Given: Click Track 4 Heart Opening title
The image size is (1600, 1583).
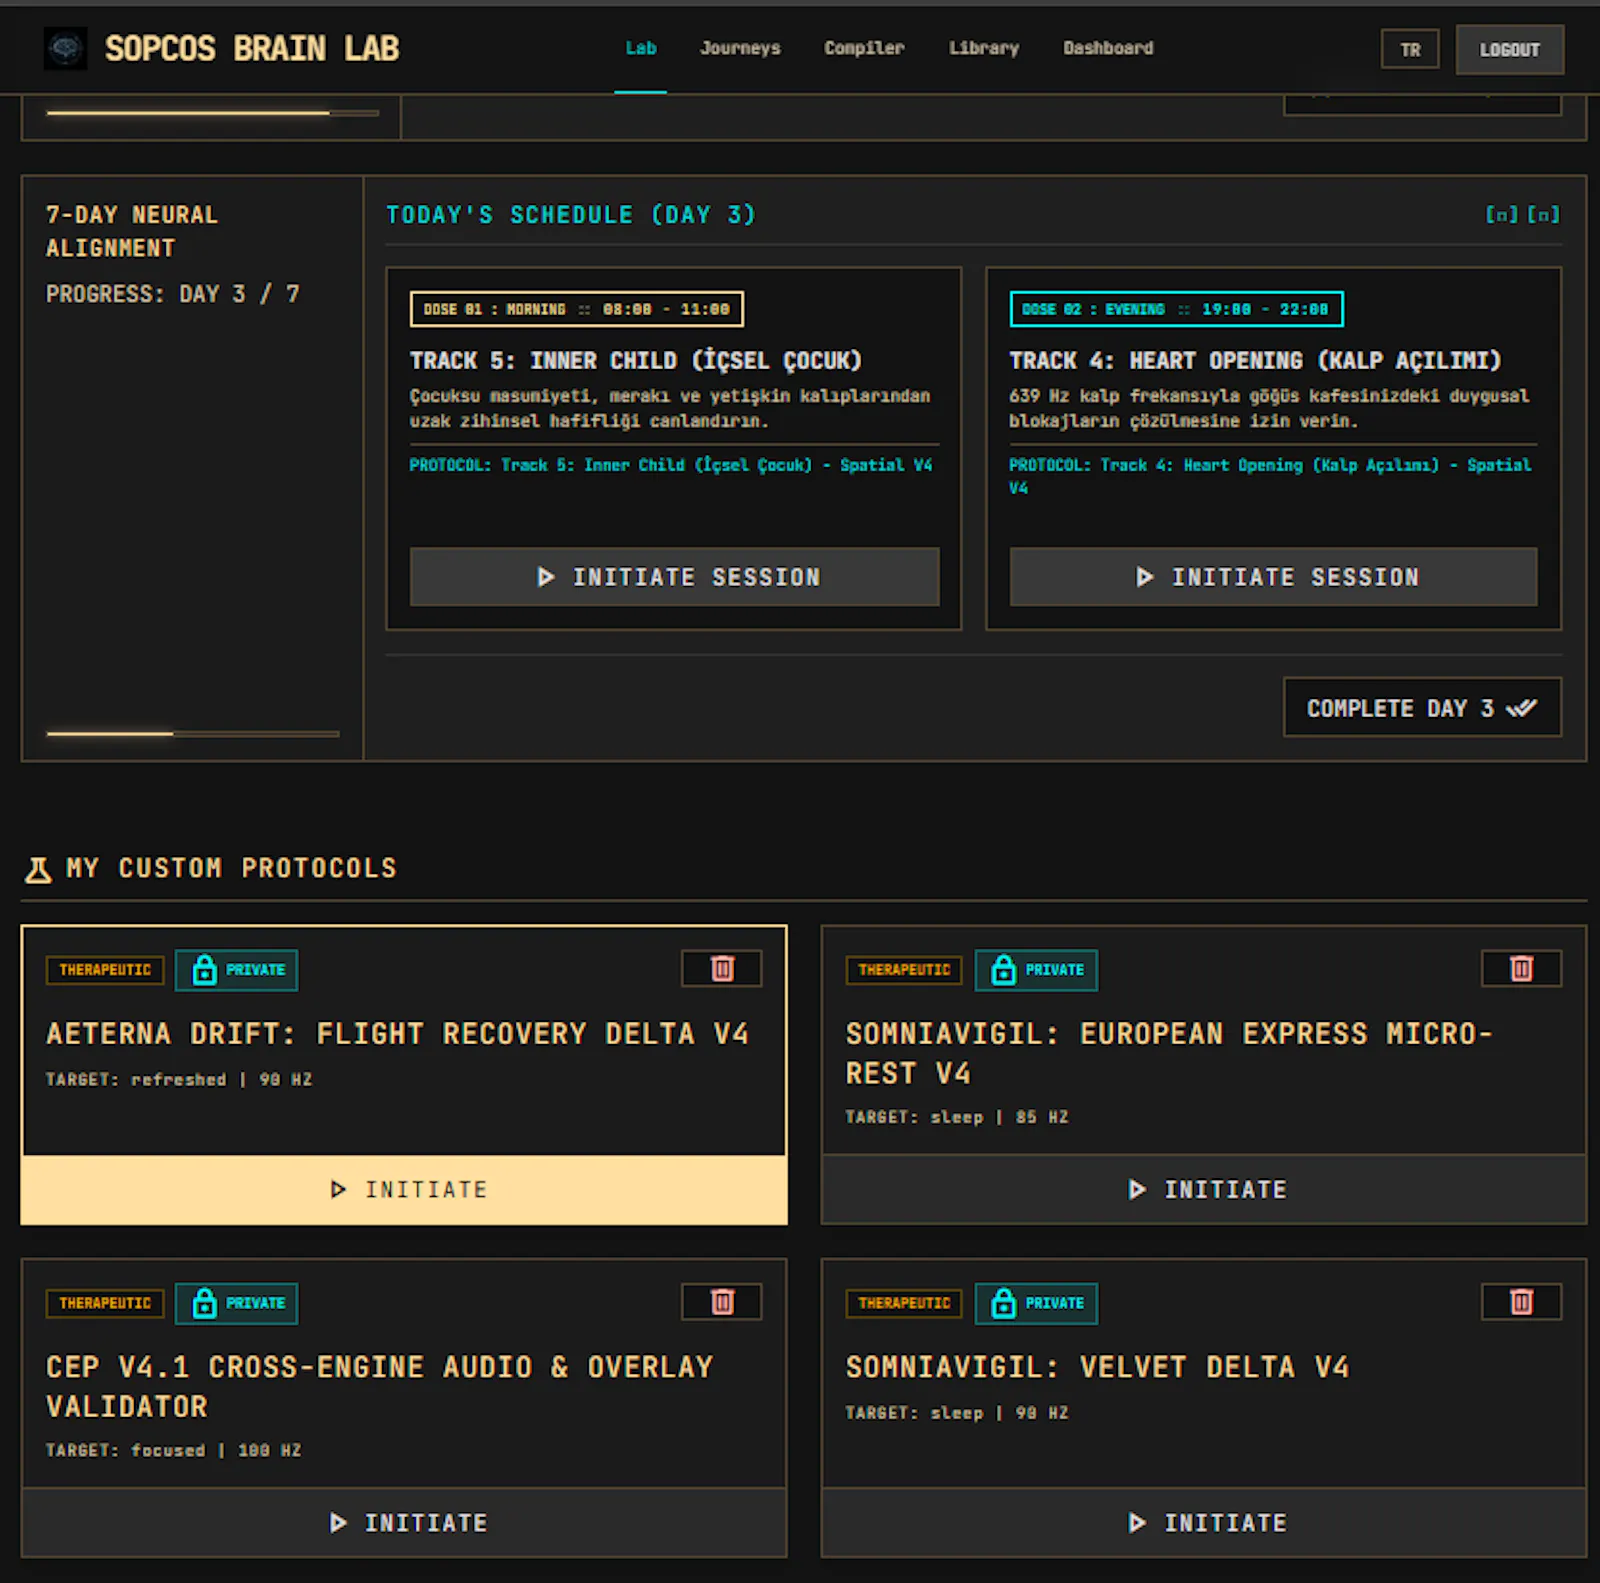Looking at the screenshot, I should point(1254,360).
